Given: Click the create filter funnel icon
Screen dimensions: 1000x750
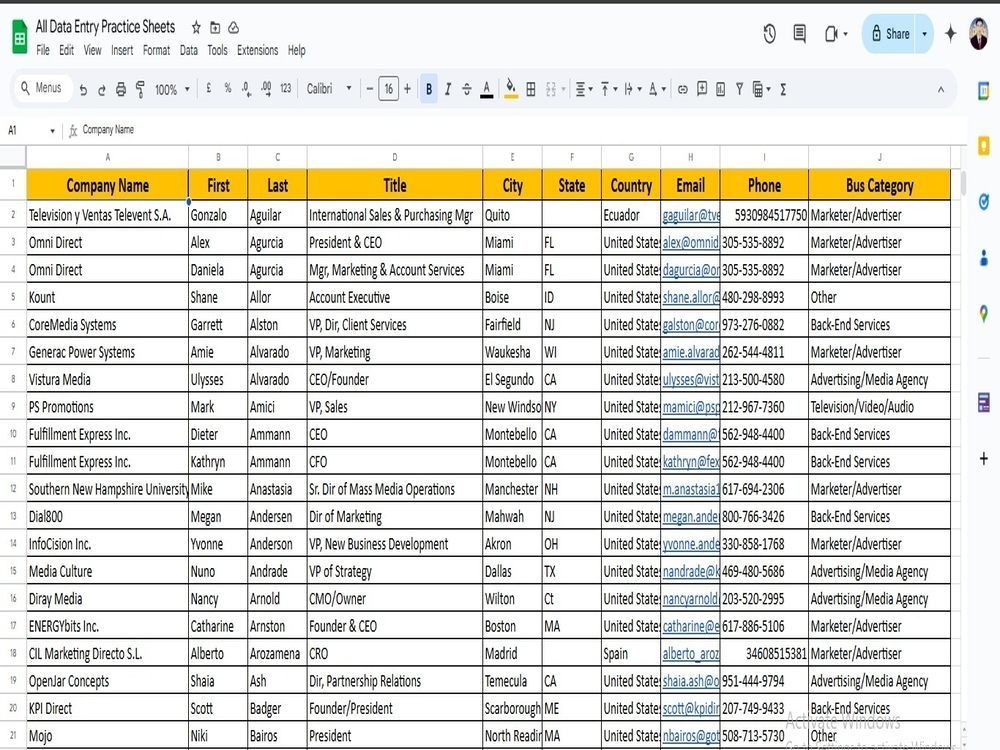Looking at the screenshot, I should pyautogui.click(x=739, y=89).
